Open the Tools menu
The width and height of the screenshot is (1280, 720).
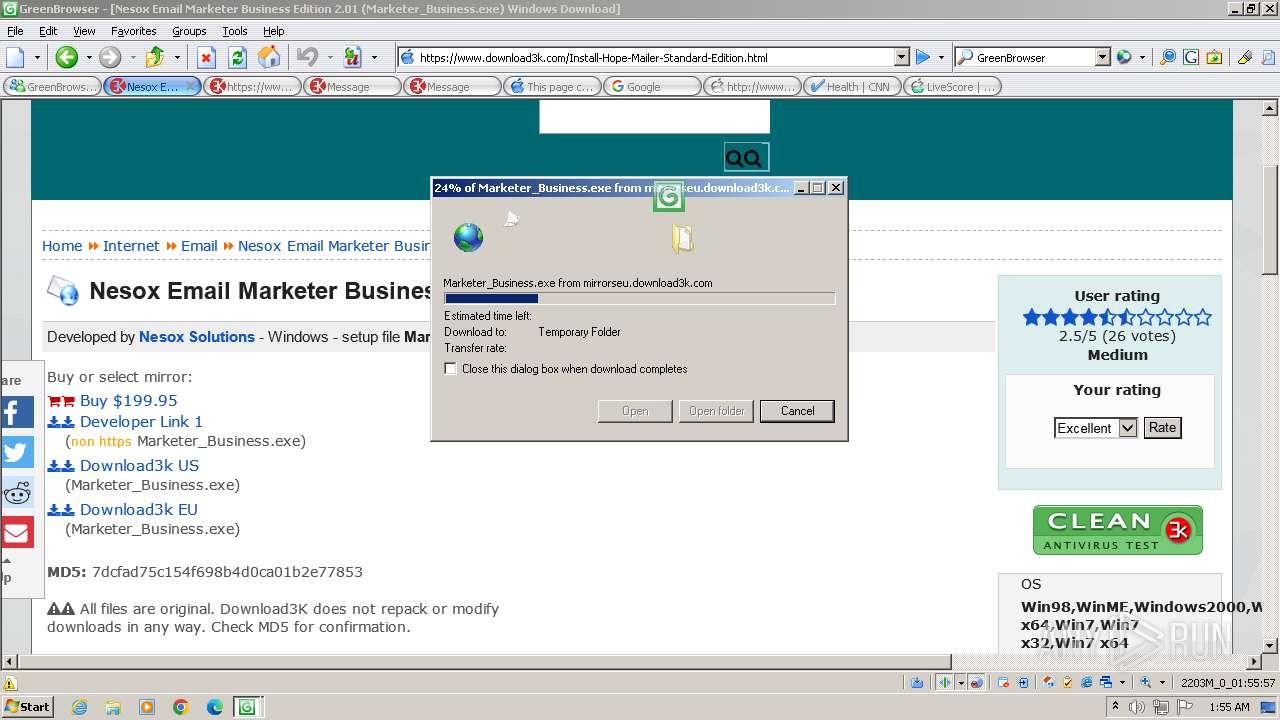point(235,31)
